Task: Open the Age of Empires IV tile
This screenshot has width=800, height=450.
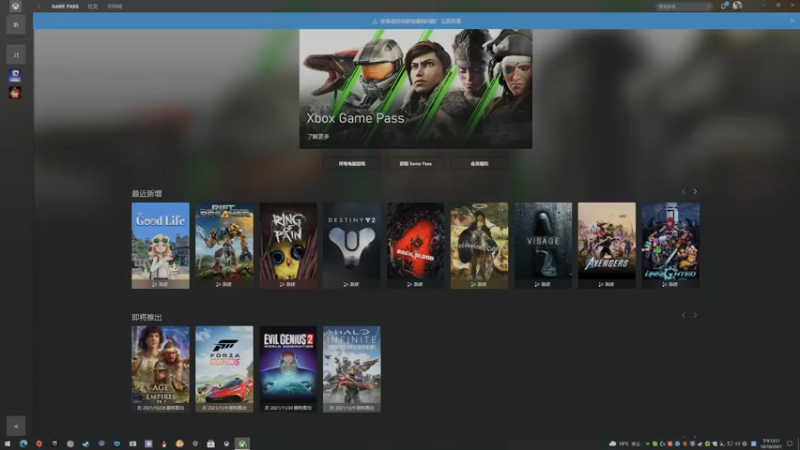Action: 160,369
